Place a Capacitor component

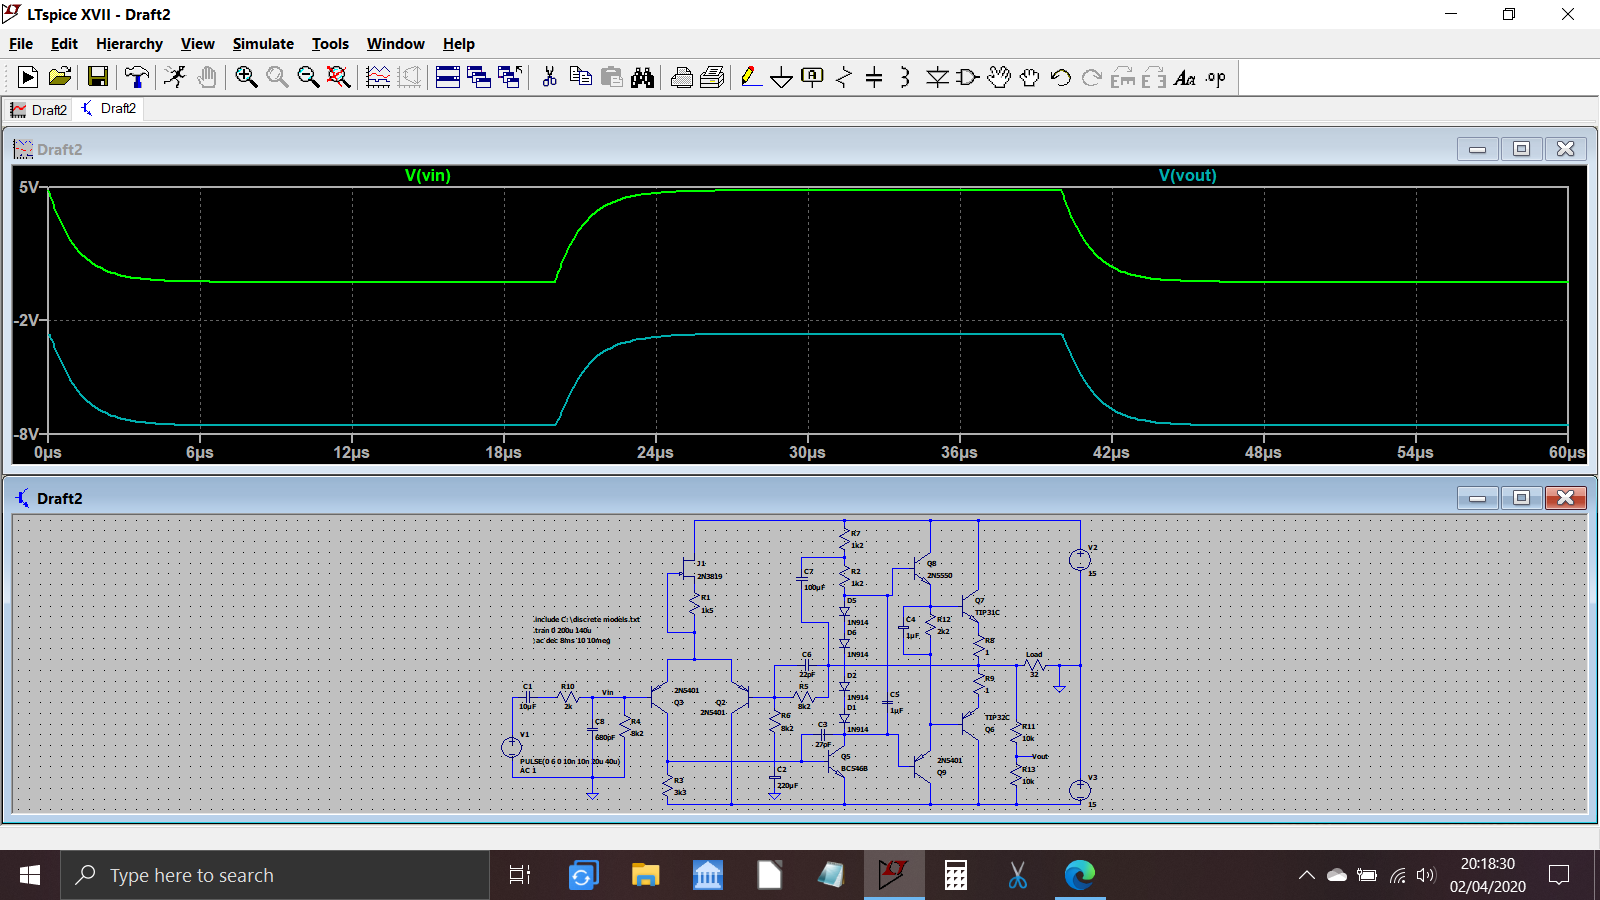coord(874,77)
